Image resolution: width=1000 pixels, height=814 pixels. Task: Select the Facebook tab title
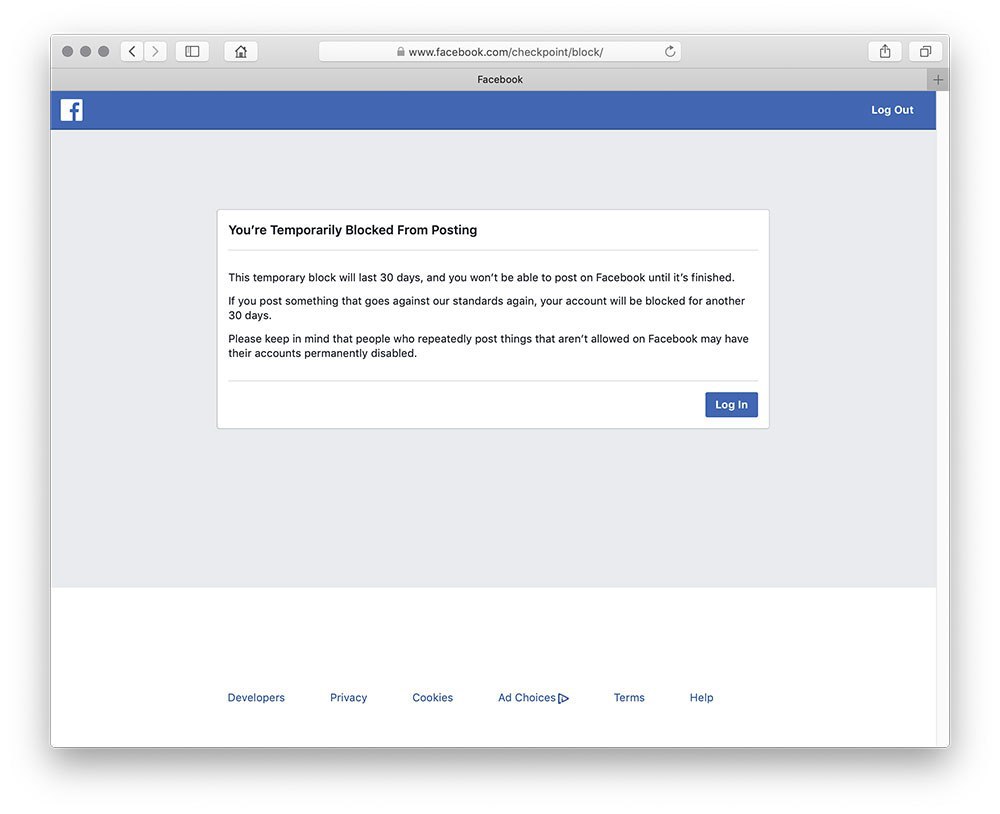[x=499, y=80]
